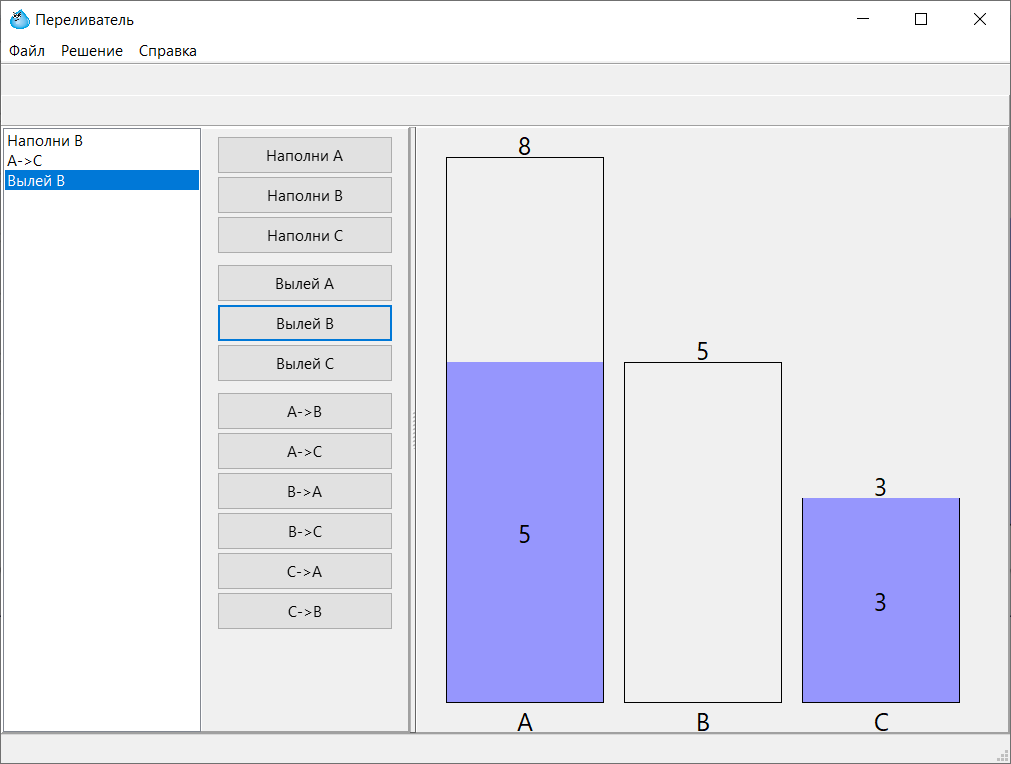Viewport: 1011px width, 764px height.
Task: Click the C->A pour button
Action: 305,572
